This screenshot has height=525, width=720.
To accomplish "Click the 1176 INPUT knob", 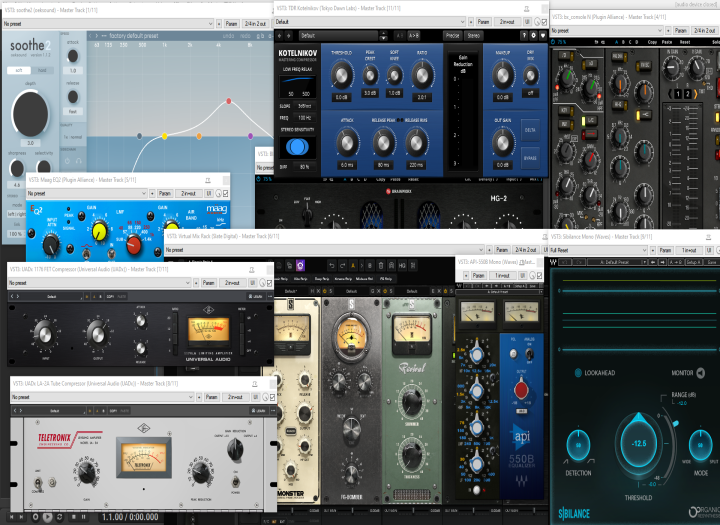I will tap(45, 334).
